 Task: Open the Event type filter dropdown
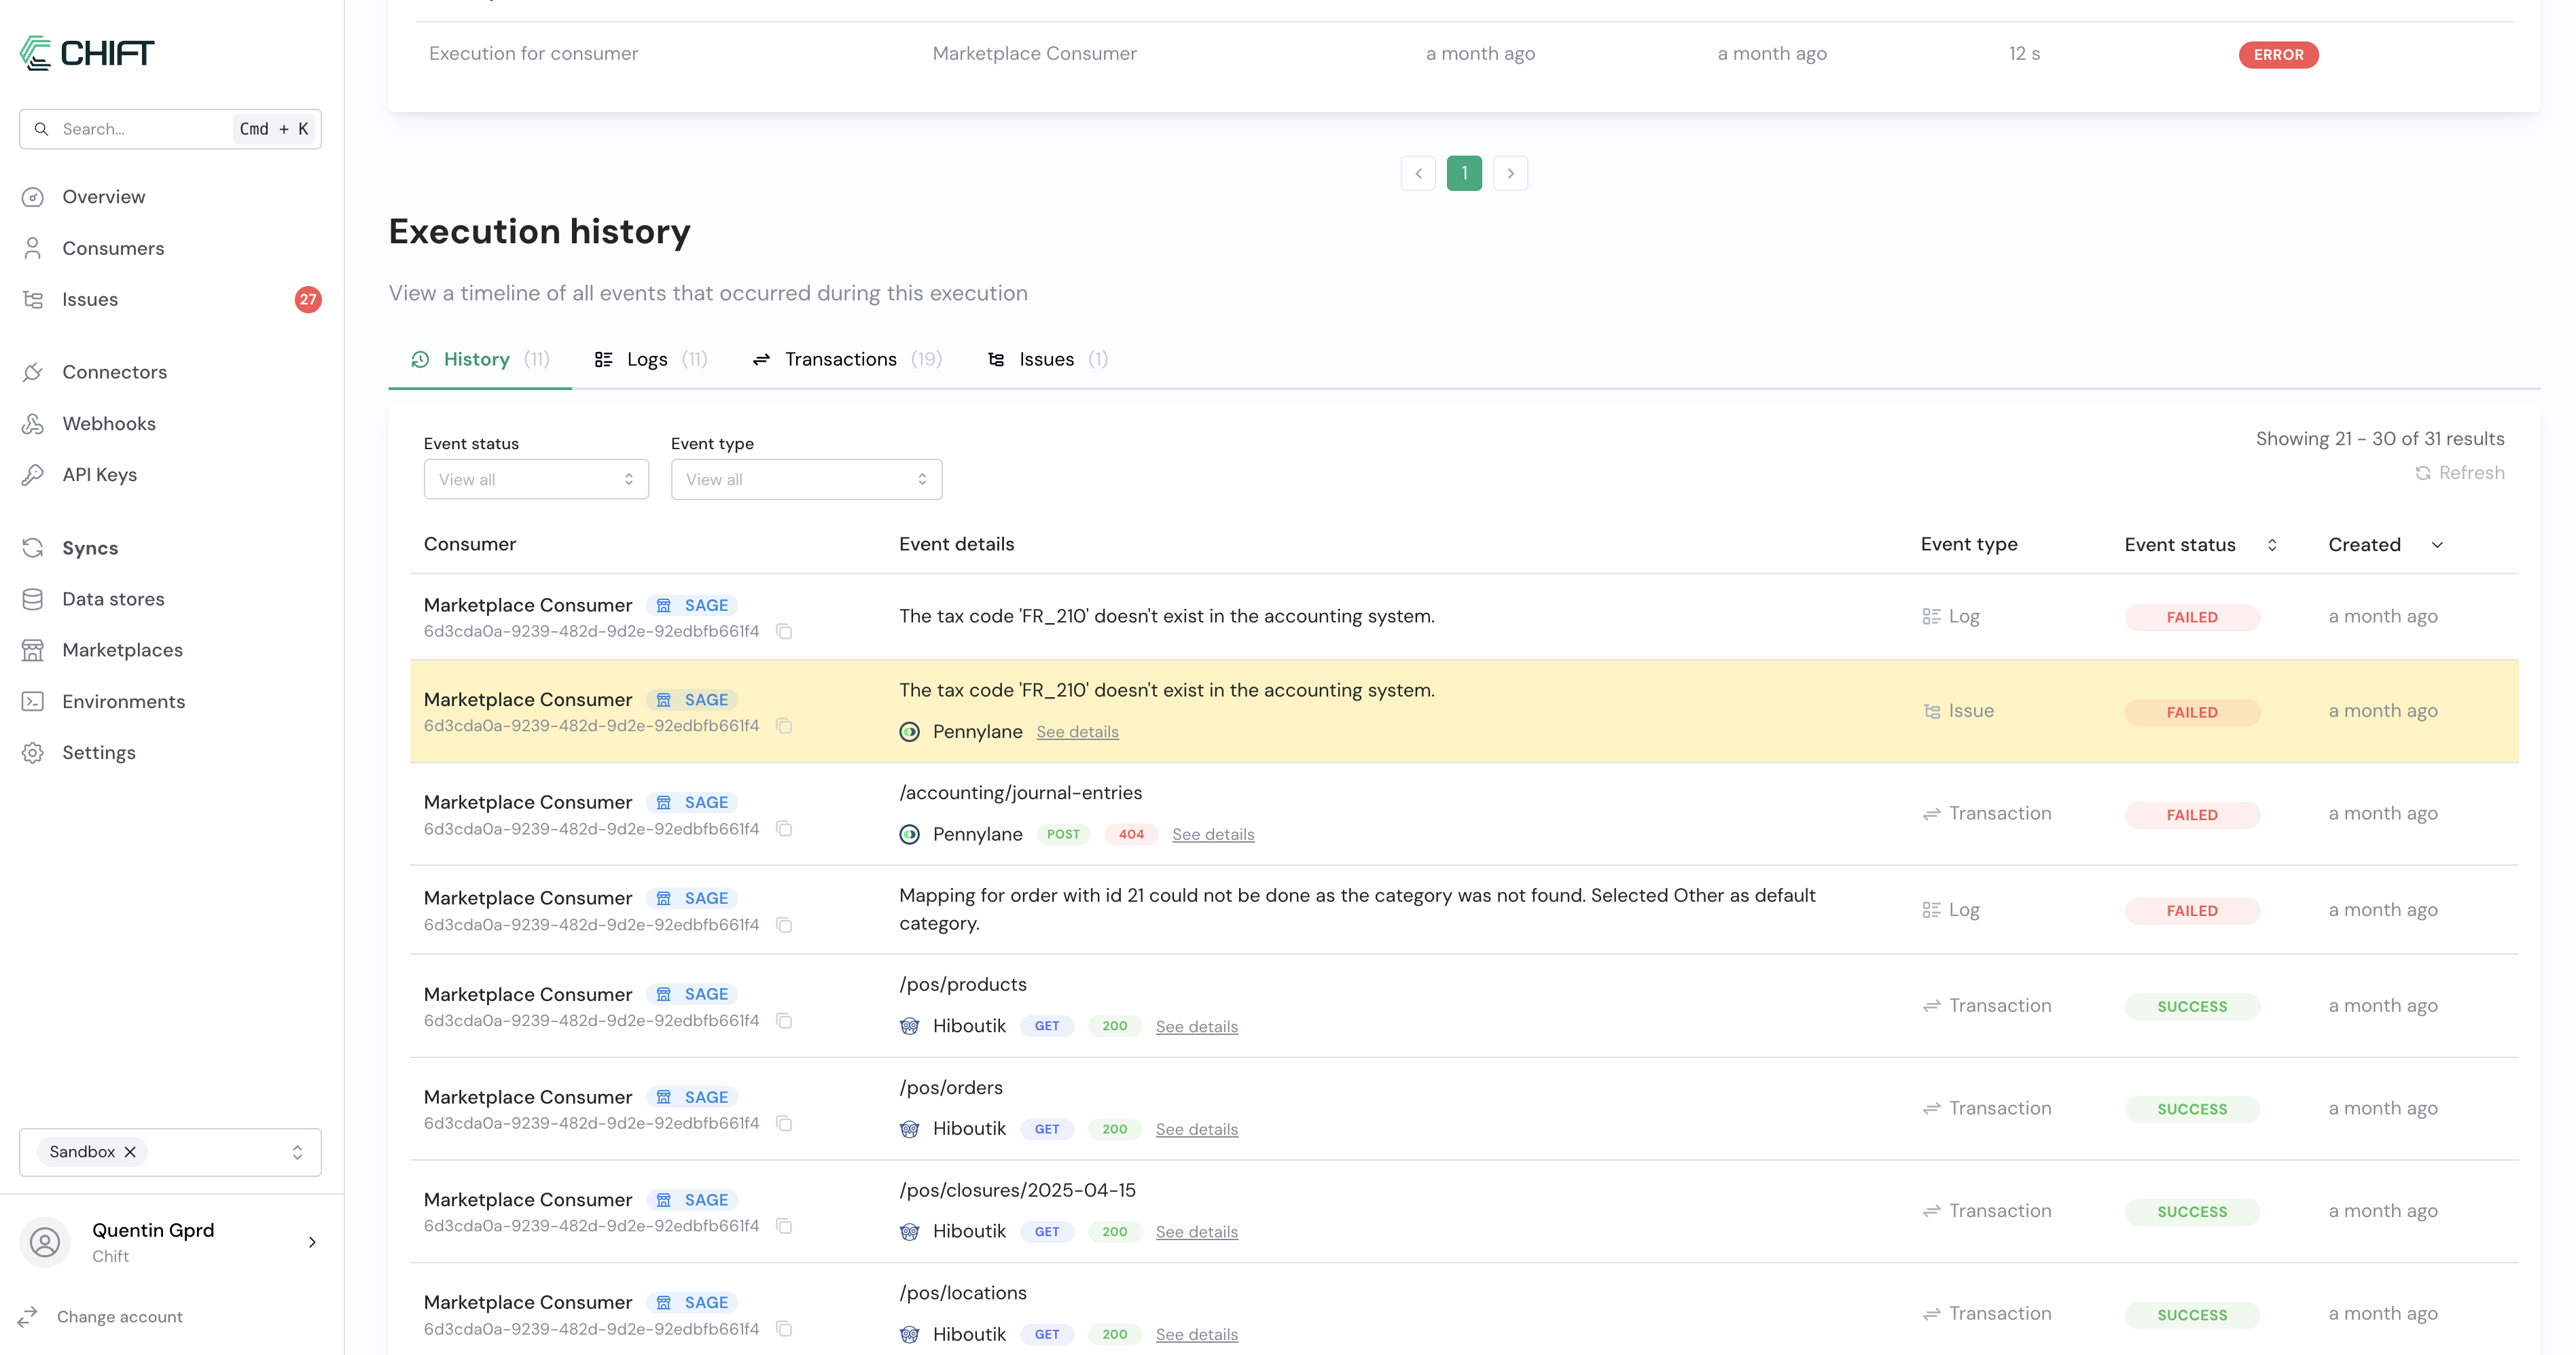coord(806,480)
